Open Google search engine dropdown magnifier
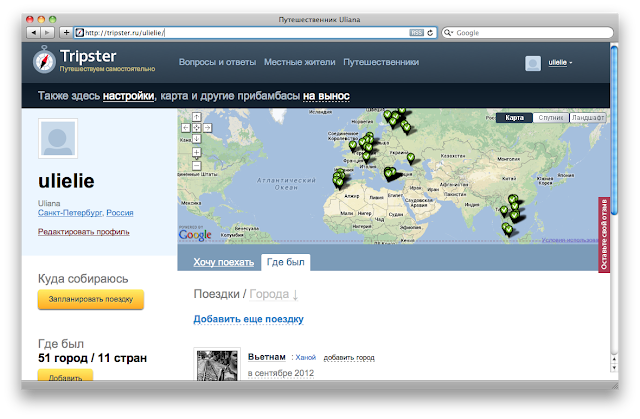 (448, 33)
